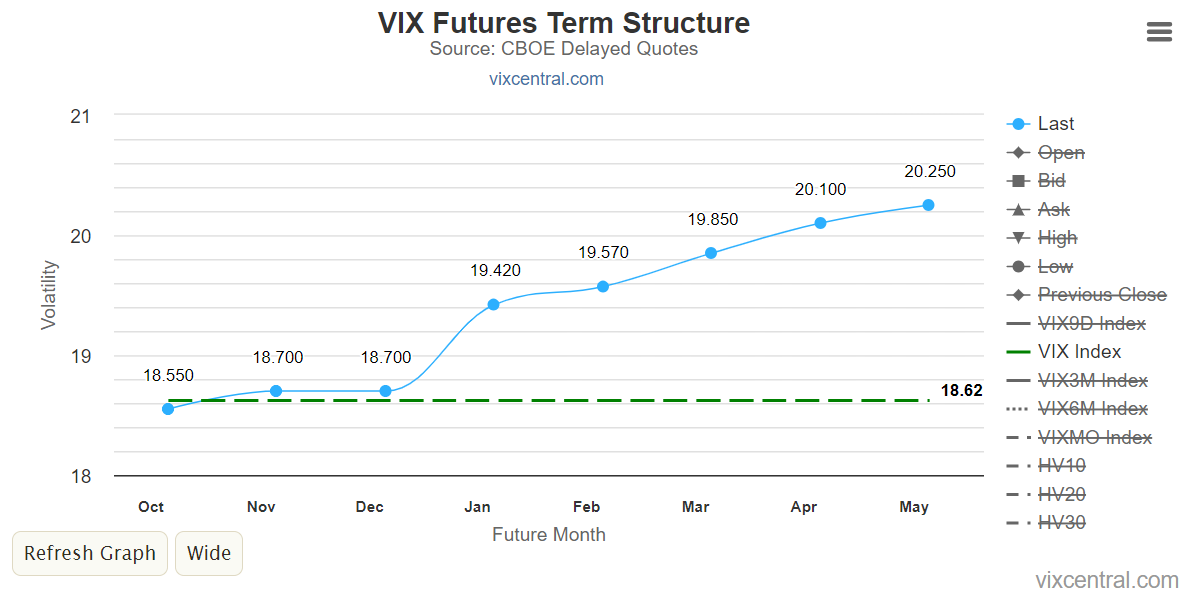Click the Refresh Graph button
This screenshot has width=1190, height=593.
point(90,553)
